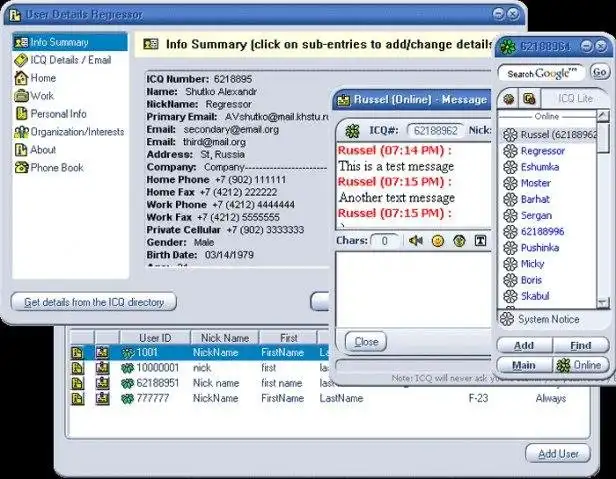The width and height of the screenshot is (616, 479).
Task: Click inside the message typing area
Action: 413,290
